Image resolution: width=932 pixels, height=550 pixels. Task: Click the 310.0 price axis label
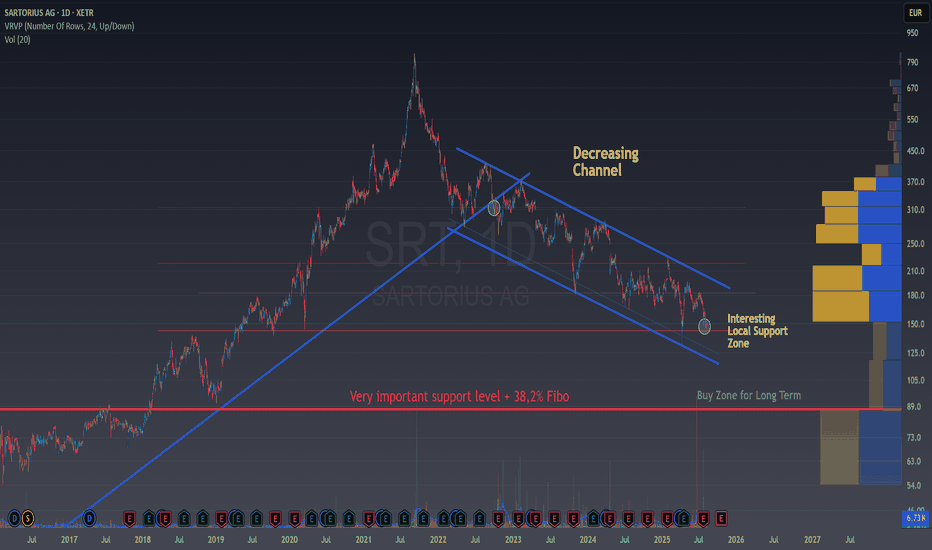click(915, 210)
